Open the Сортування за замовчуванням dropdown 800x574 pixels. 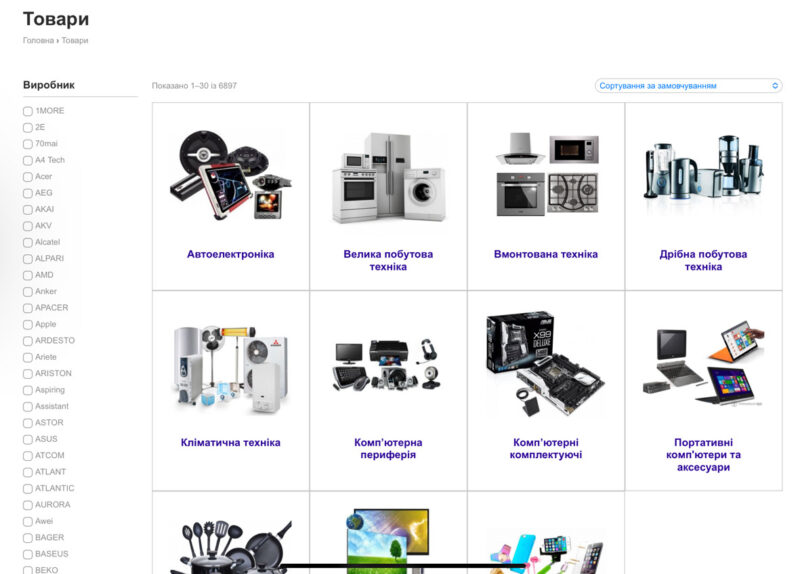click(x=688, y=86)
